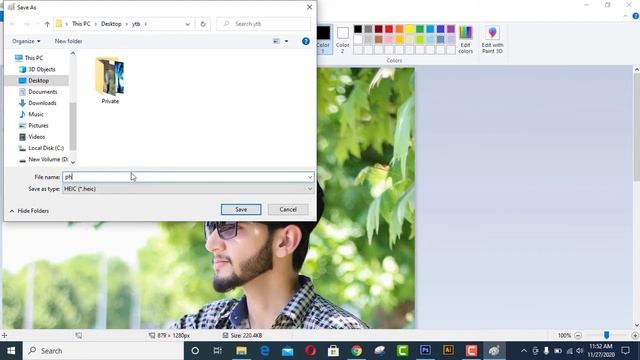Click the Paint zoom in plus button
Screen dimensions: 640x360
635,336
